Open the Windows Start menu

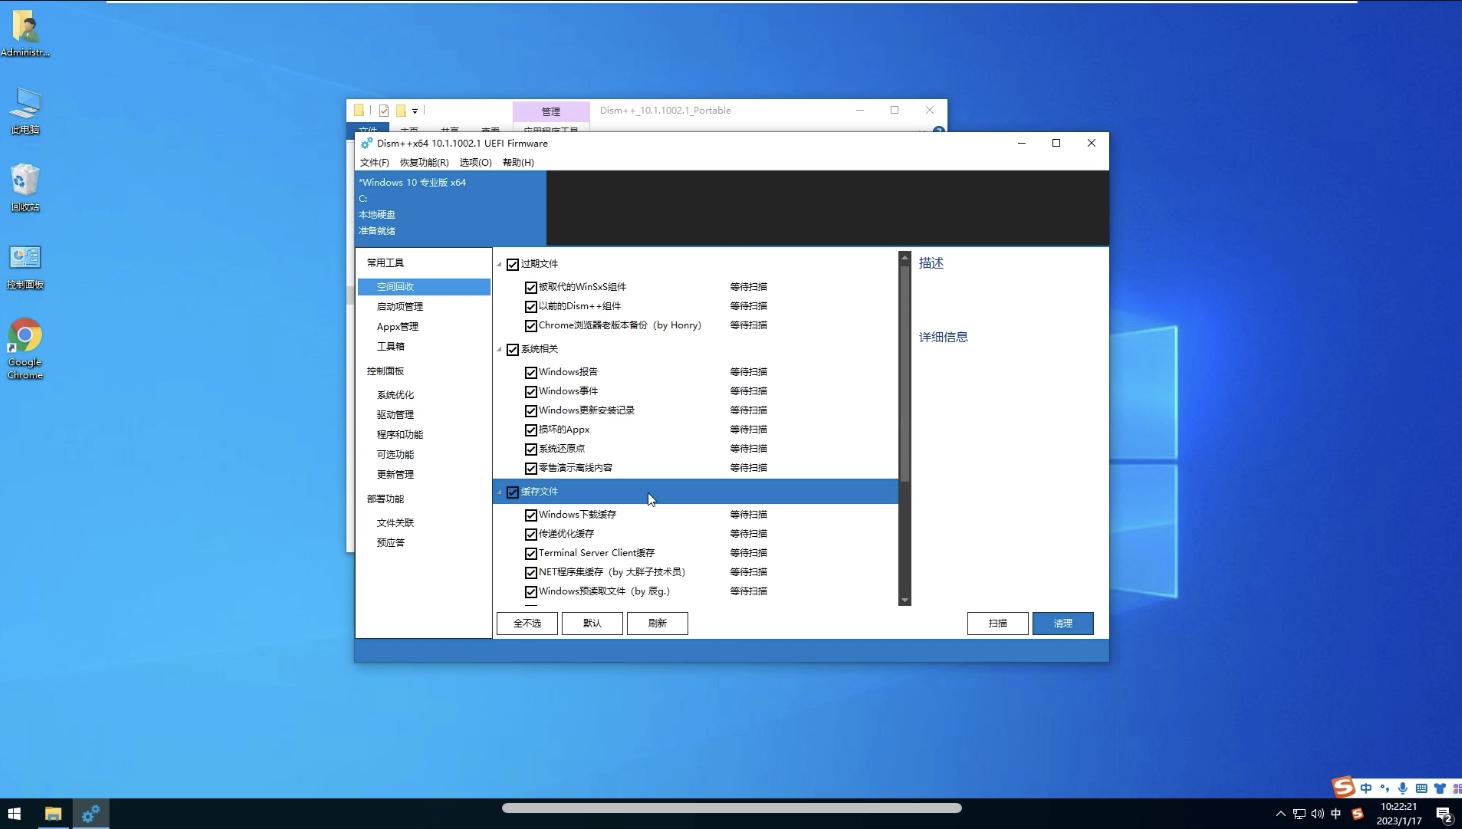pos(14,814)
